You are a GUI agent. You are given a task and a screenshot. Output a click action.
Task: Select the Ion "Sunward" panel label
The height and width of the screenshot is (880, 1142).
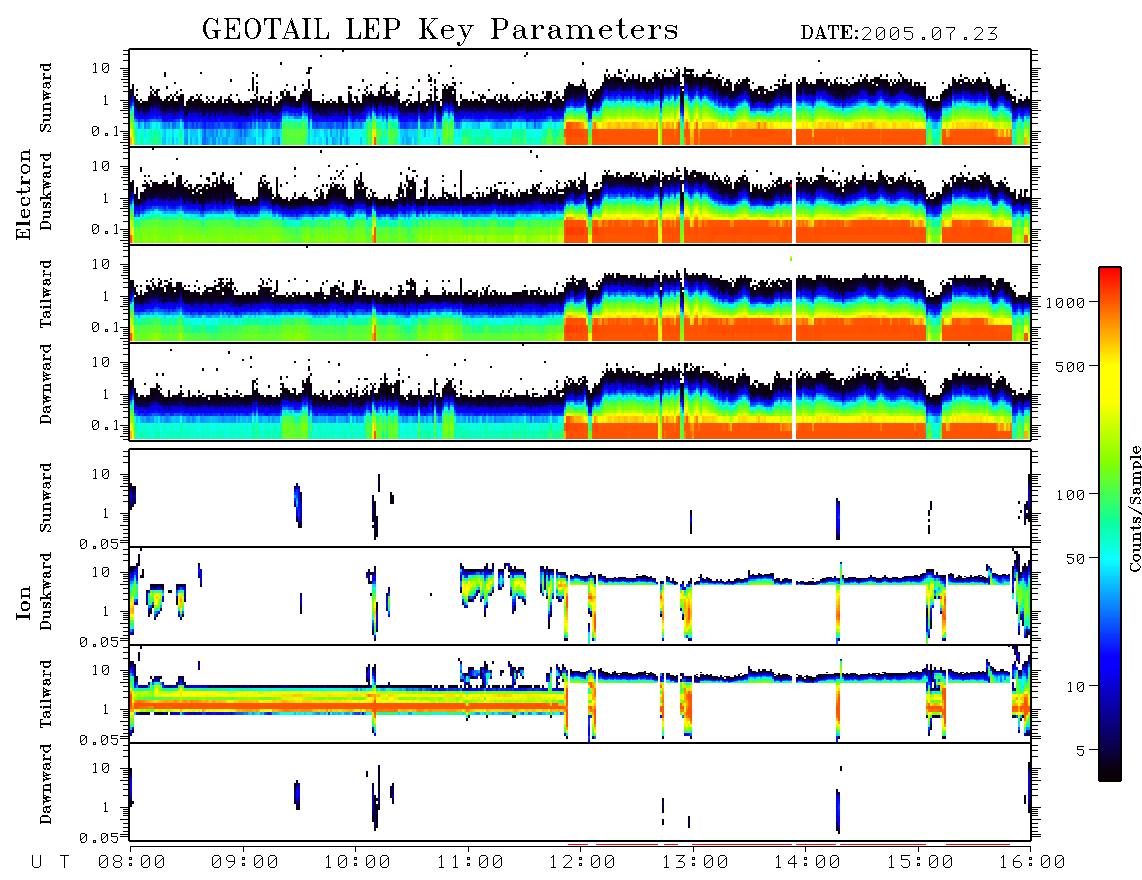46,498
